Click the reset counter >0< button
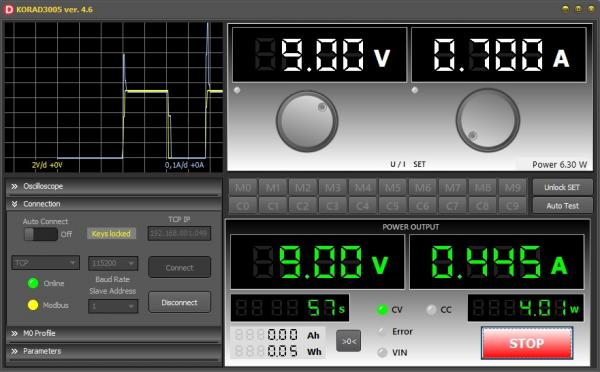 click(x=348, y=341)
